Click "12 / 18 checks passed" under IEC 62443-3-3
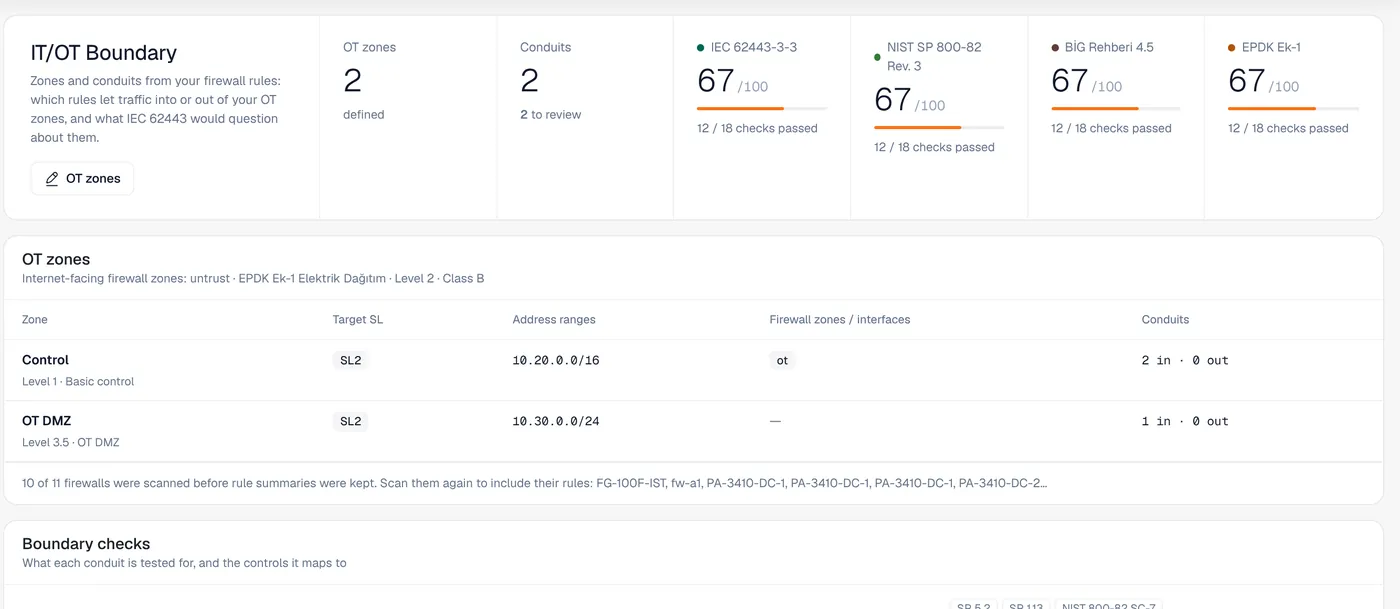The height and width of the screenshot is (609, 1400). coord(757,128)
